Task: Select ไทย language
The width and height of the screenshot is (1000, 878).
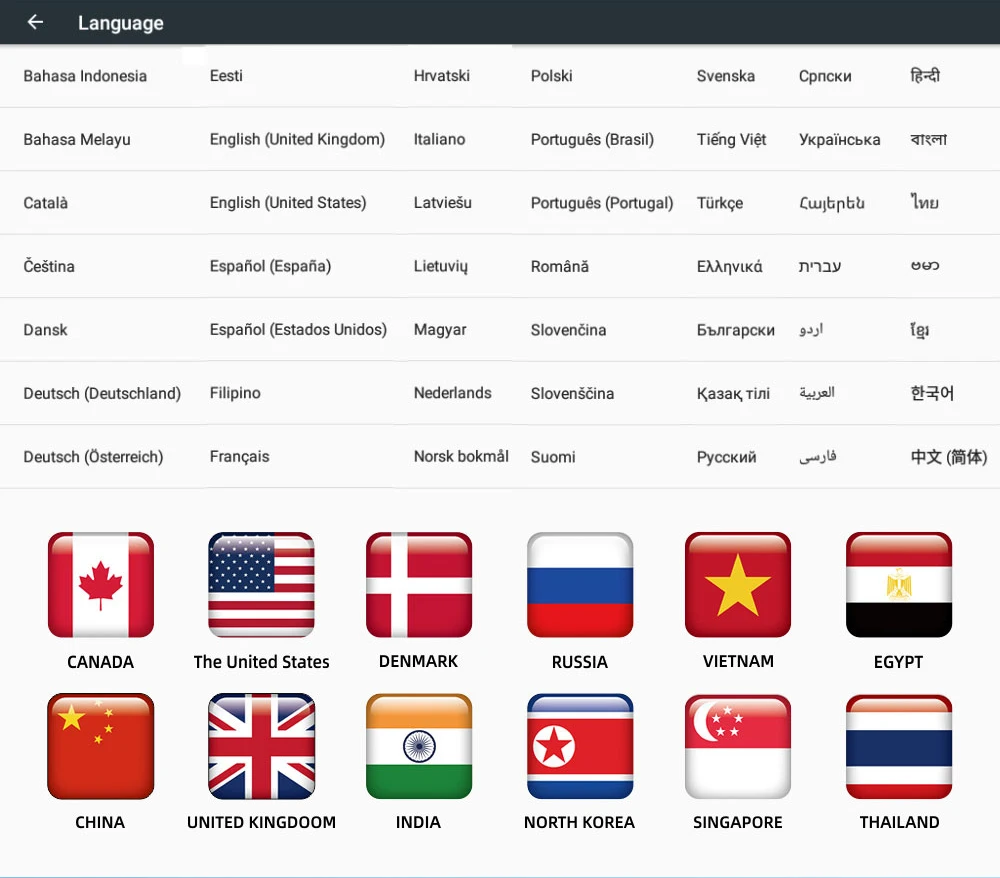Action: (924, 202)
